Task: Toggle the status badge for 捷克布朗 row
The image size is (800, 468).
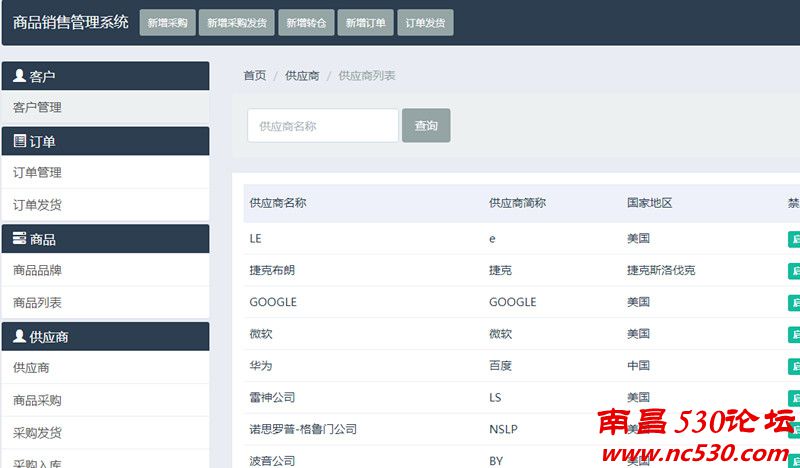Action: point(794,271)
